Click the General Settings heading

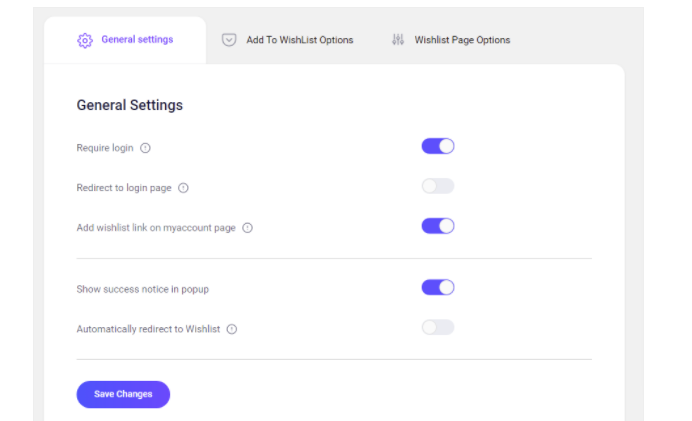click(130, 105)
